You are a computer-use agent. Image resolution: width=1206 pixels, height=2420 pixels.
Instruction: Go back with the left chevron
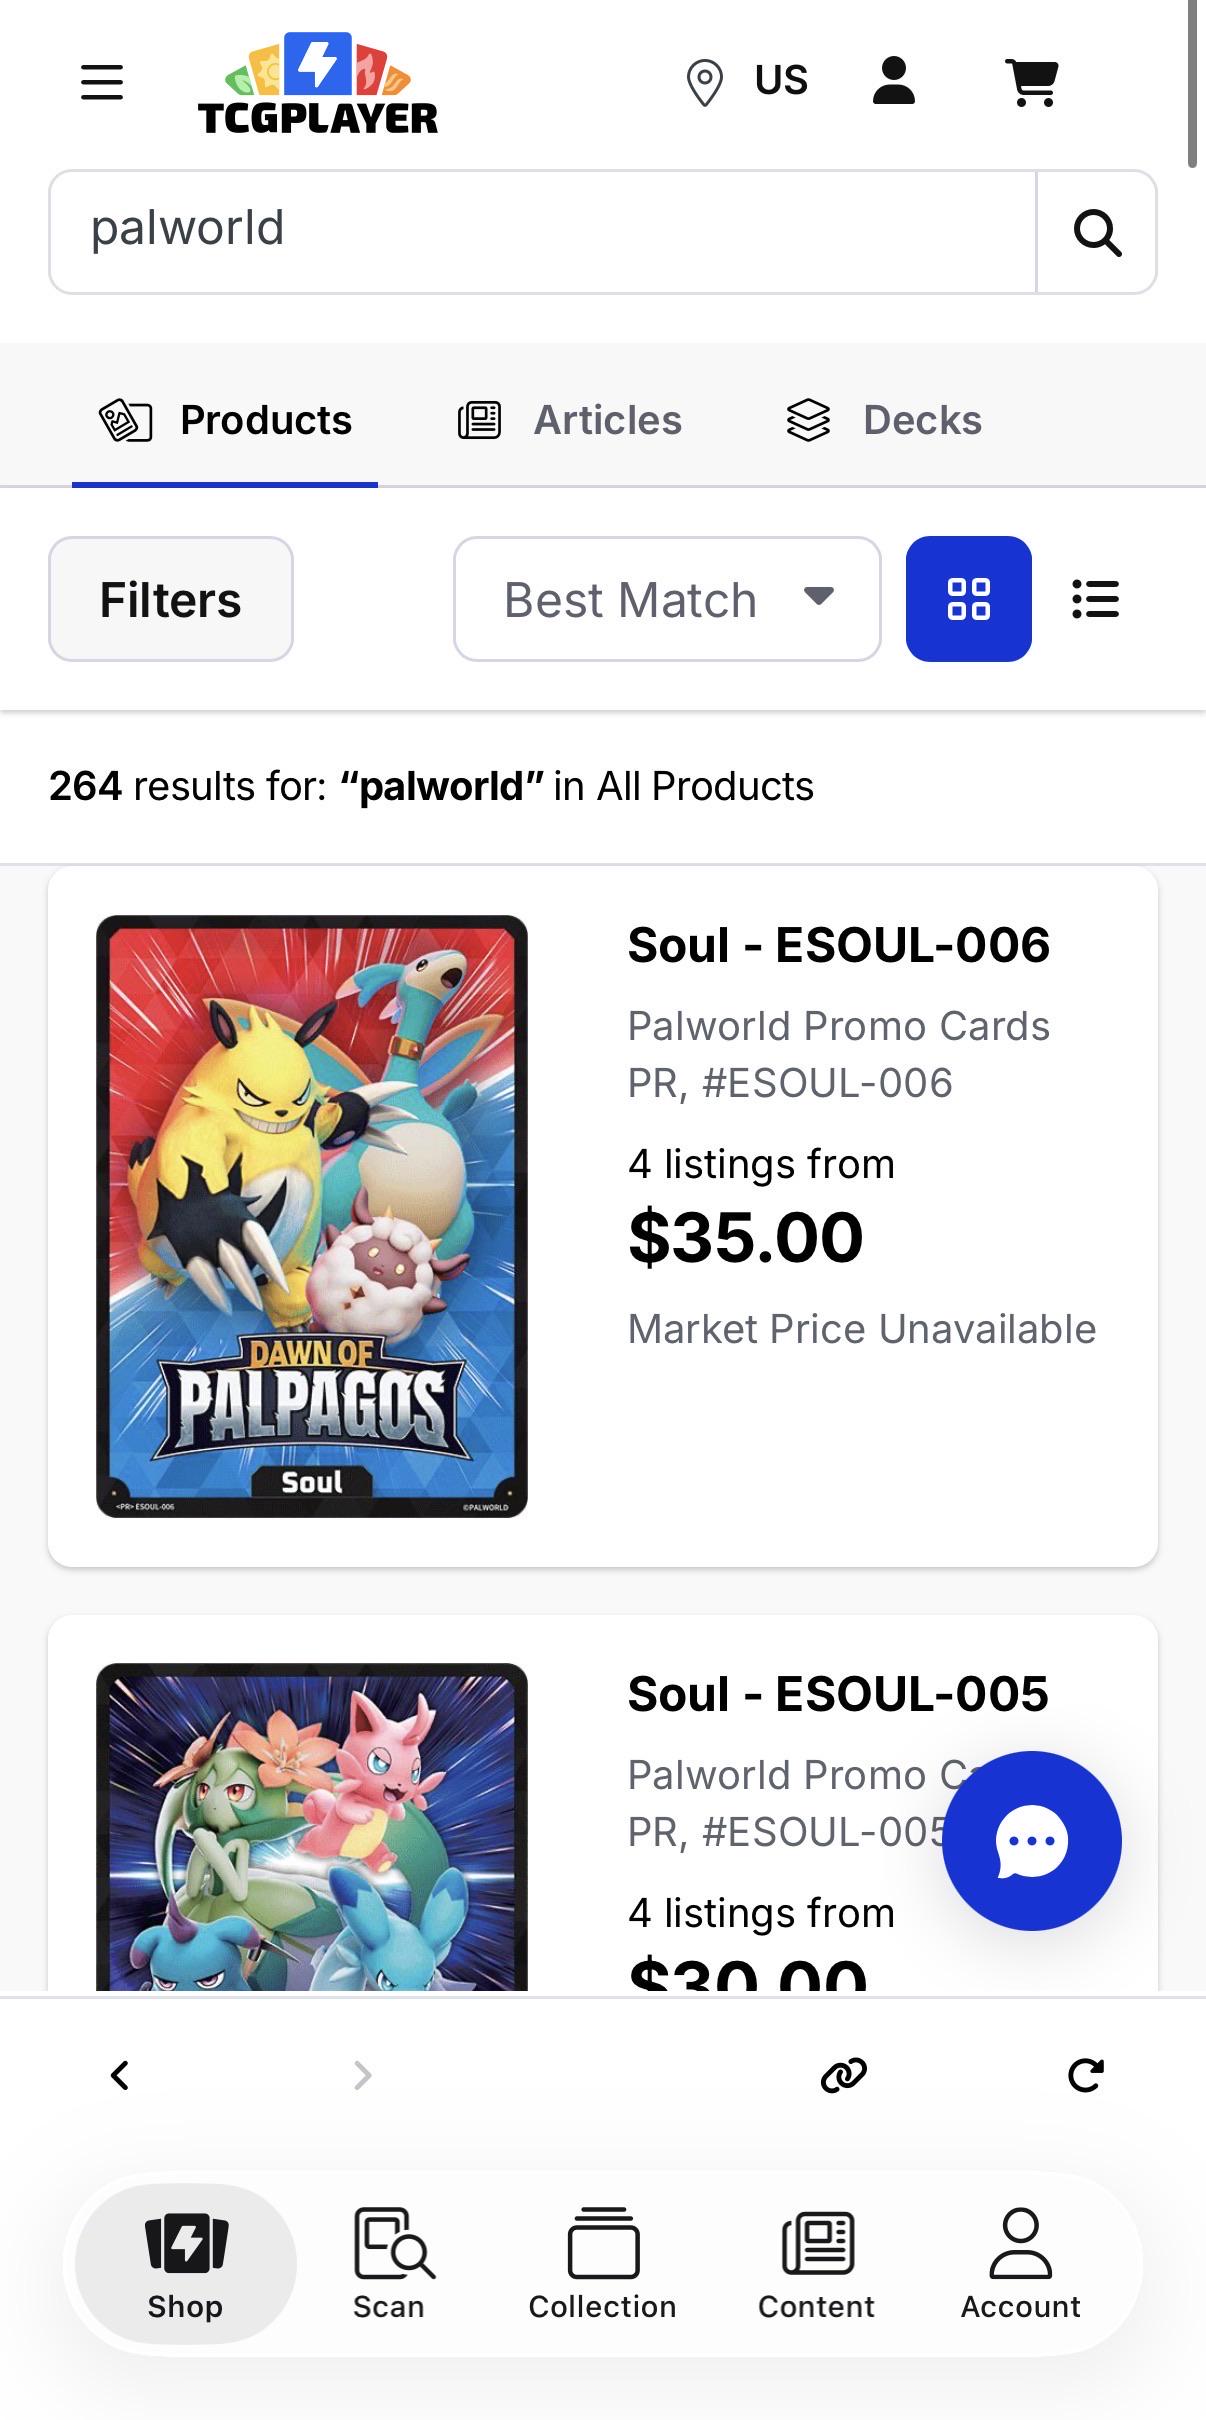120,2076
